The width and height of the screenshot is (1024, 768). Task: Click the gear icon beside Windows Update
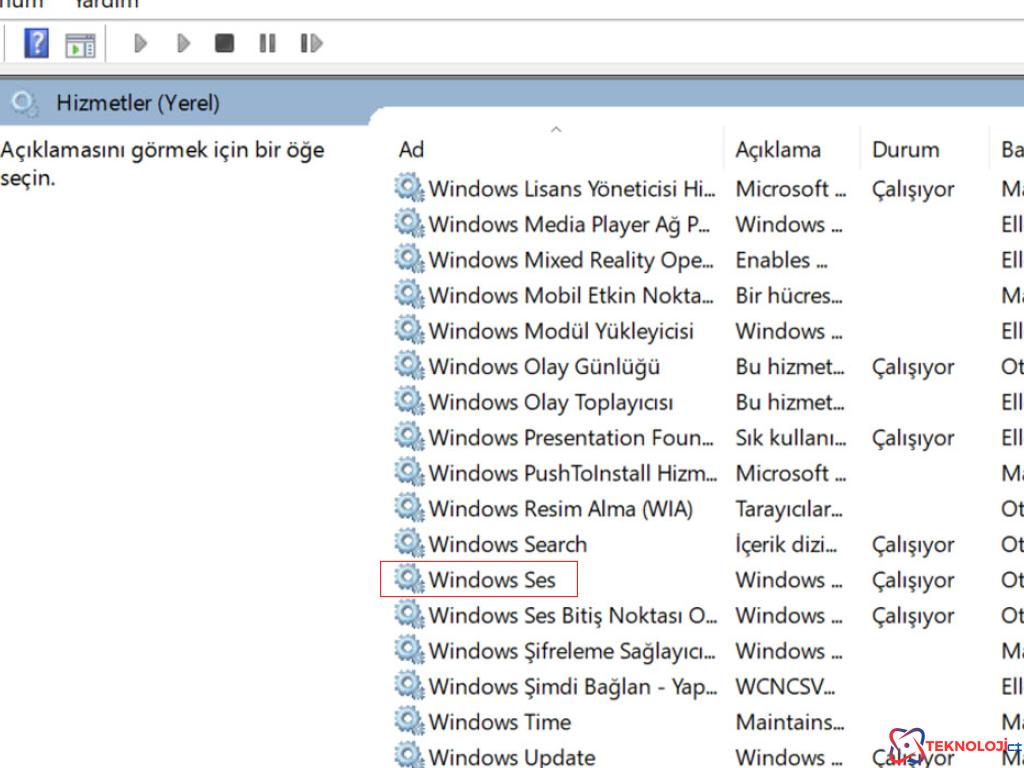409,755
